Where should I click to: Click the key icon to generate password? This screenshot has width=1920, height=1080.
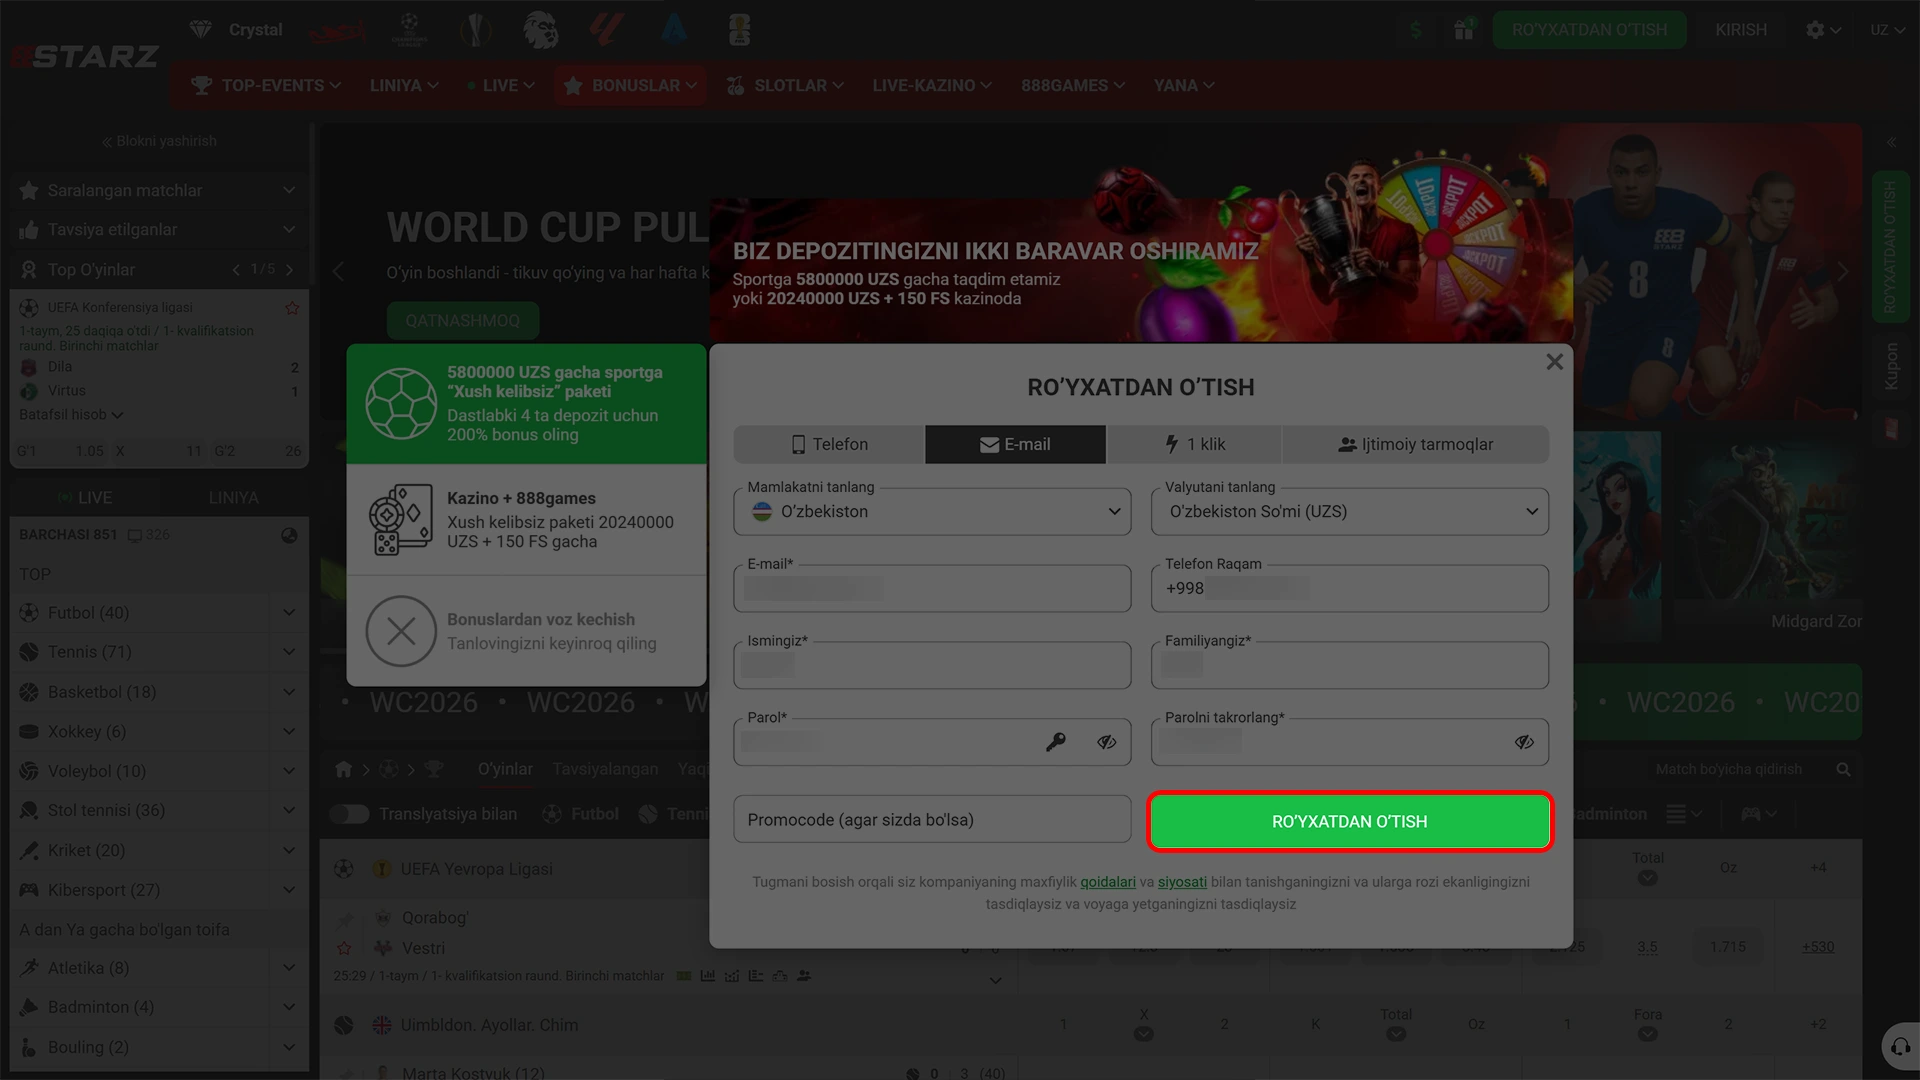tap(1056, 742)
